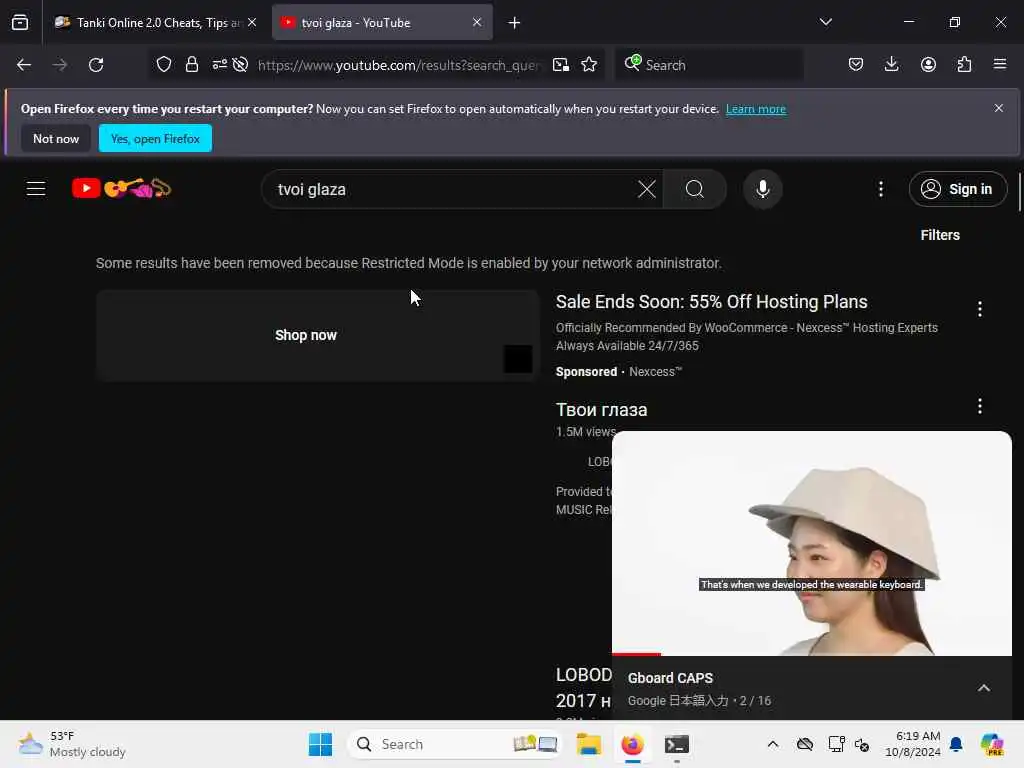Open the Gboard CAPS playlist title
This screenshot has width=1024, height=768.
[x=670, y=678]
